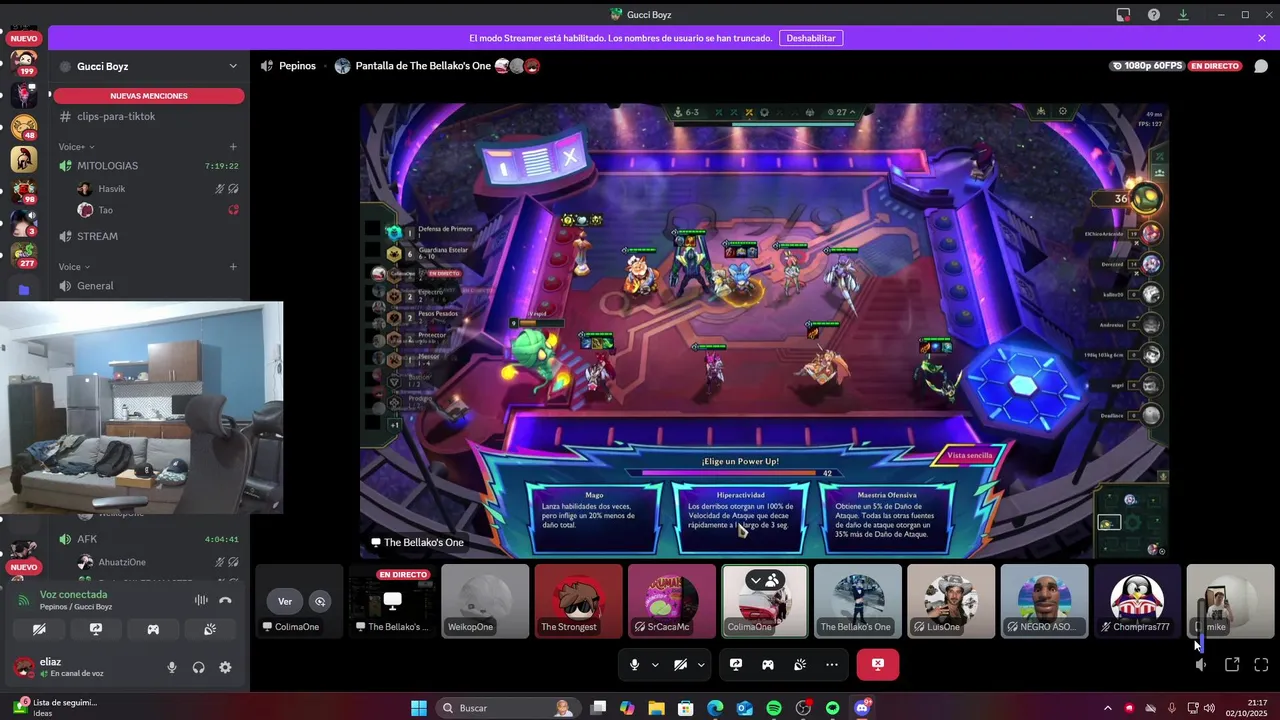Screen dimensions: 1280x720
Task: Select The Bellako's EN DIRECTO stream tile
Action: click(x=392, y=601)
